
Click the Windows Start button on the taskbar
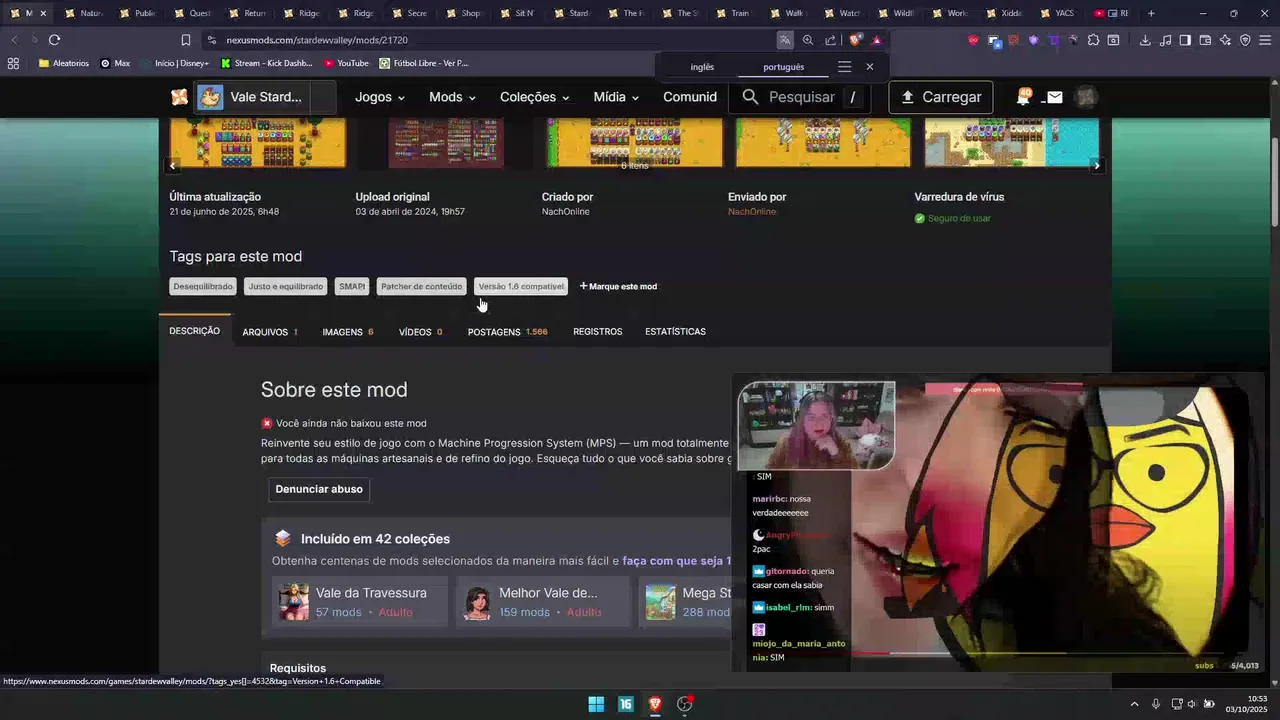pyautogui.click(x=596, y=704)
